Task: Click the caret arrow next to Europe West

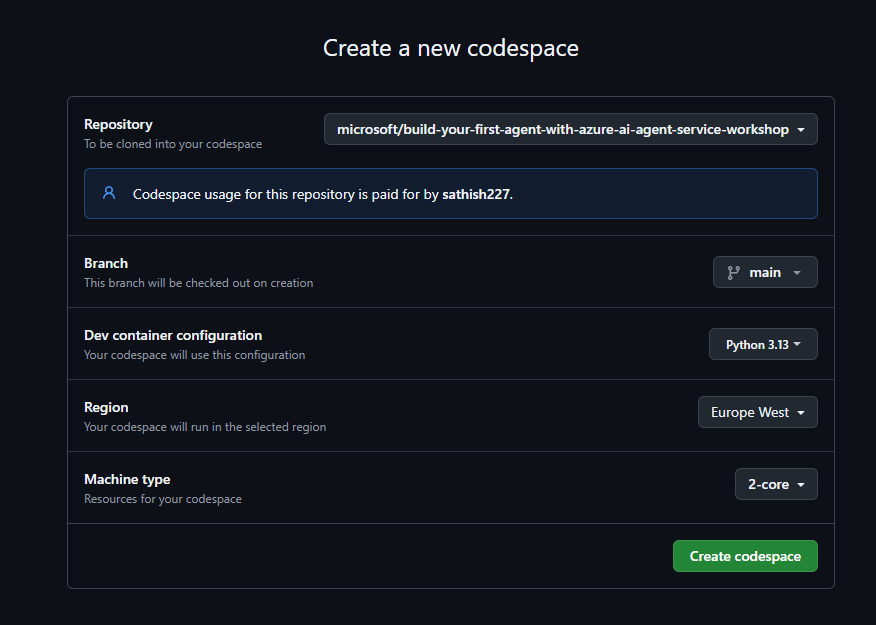Action: pyautogui.click(x=801, y=413)
